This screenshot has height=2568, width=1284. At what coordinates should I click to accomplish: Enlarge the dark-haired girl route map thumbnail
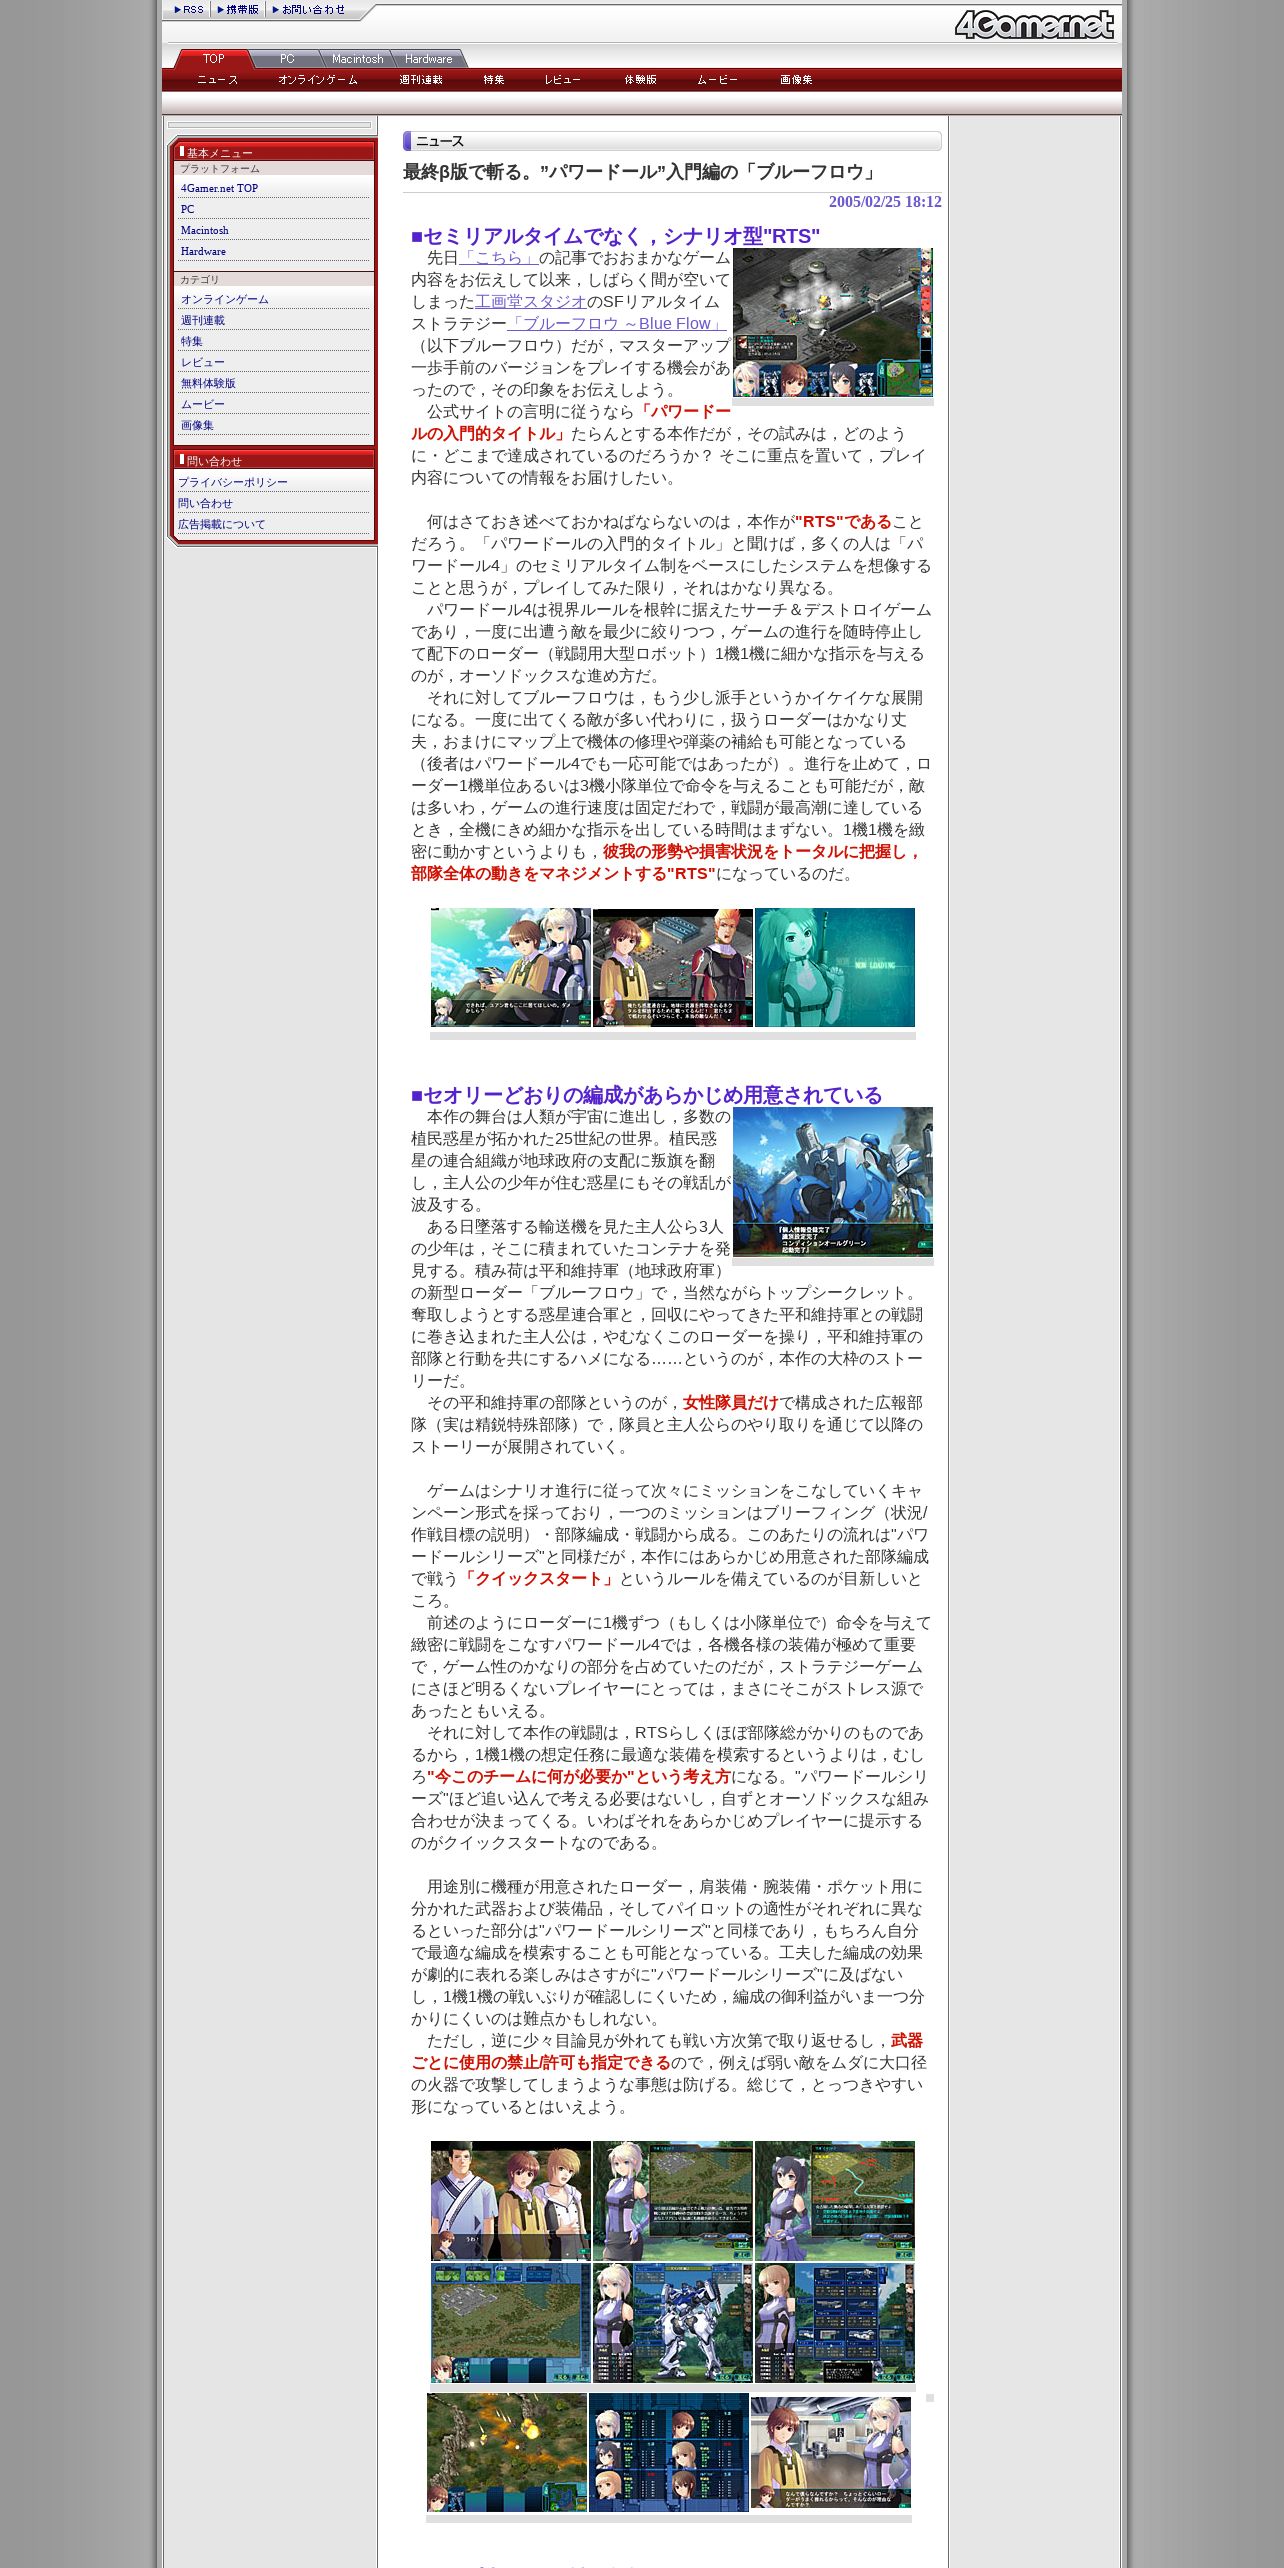pyautogui.click(x=834, y=2200)
